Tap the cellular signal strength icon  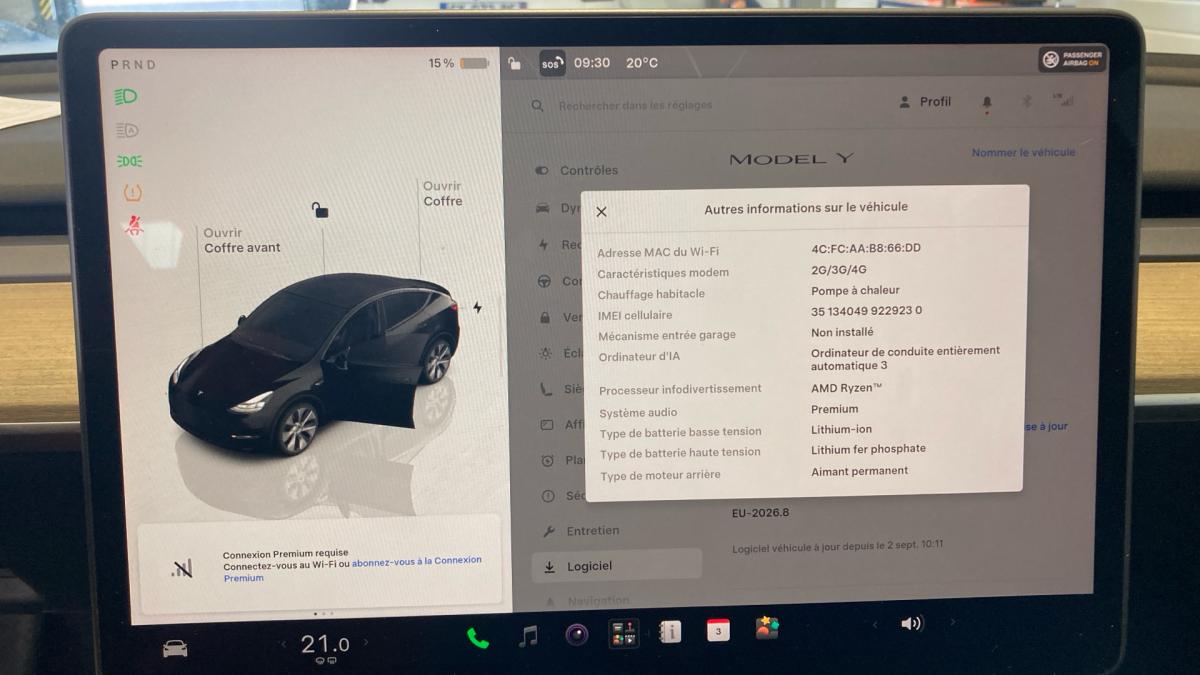coord(1062,100)
